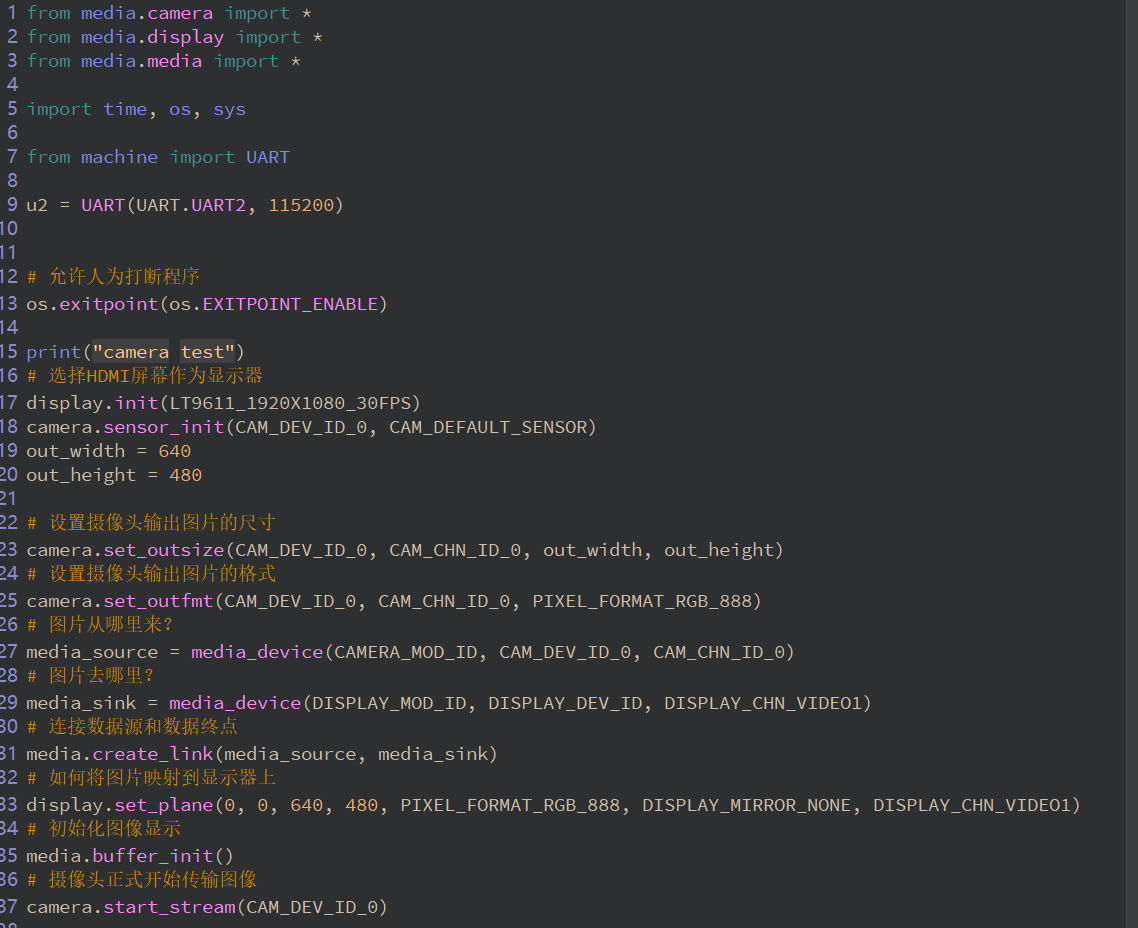Click the "camera test" string in print

pos(163,352)
